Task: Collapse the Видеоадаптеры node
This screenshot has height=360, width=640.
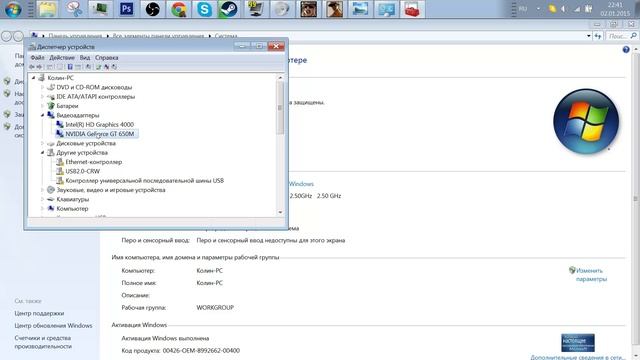Action: (42, 115)
